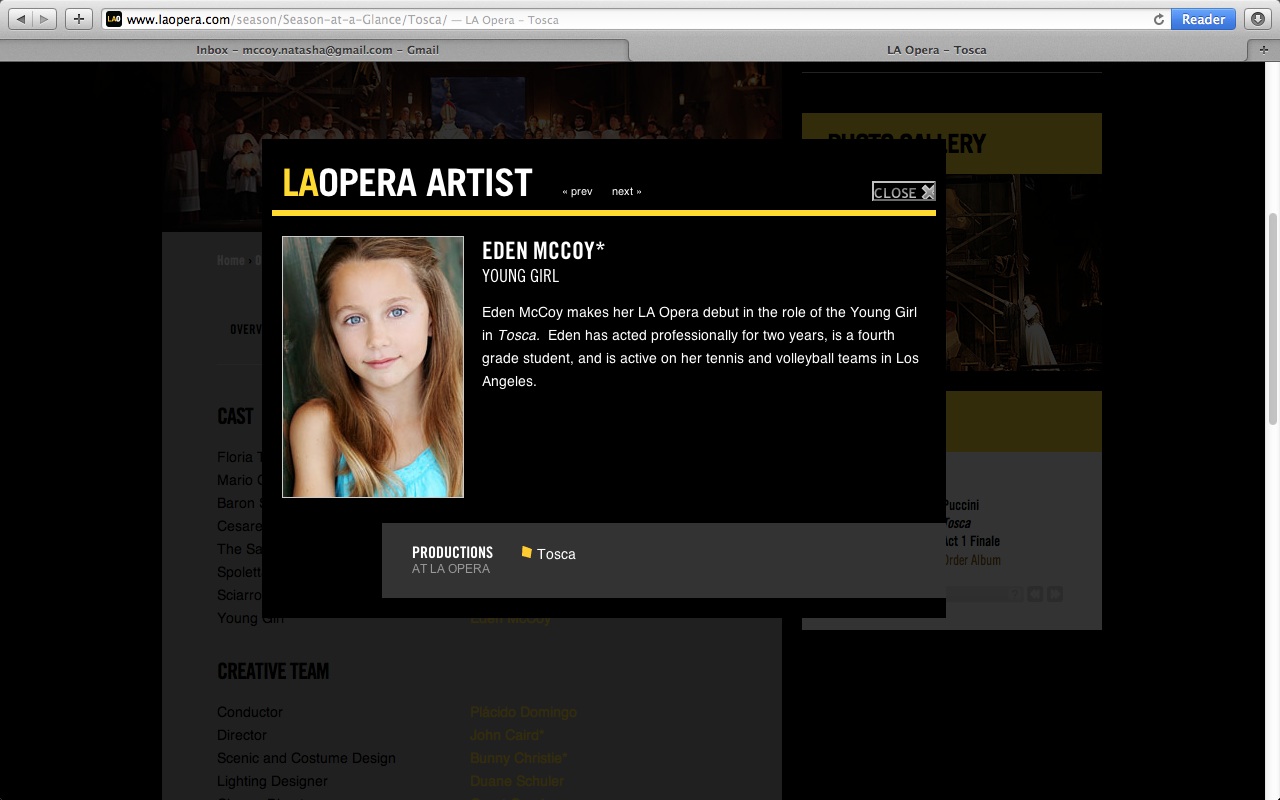Click the page's vertical scrollbar

tap(1273, 320)
